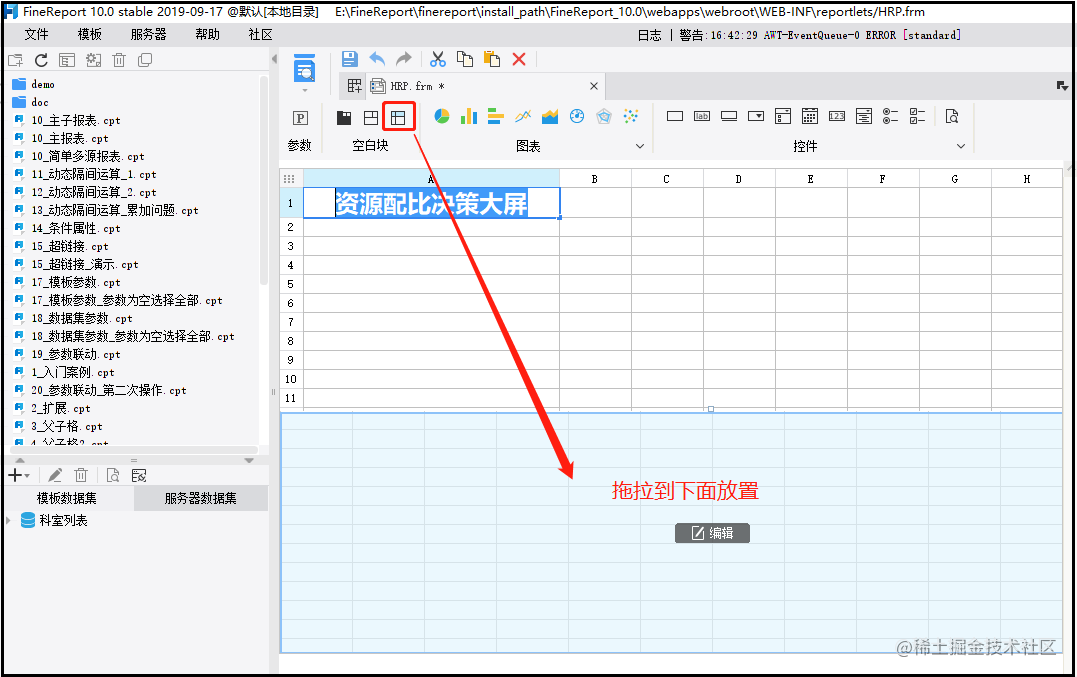This screenshot has height=677, width=1077.
Task: Click the up triangle on panel divider
Action: coord(20,460)
